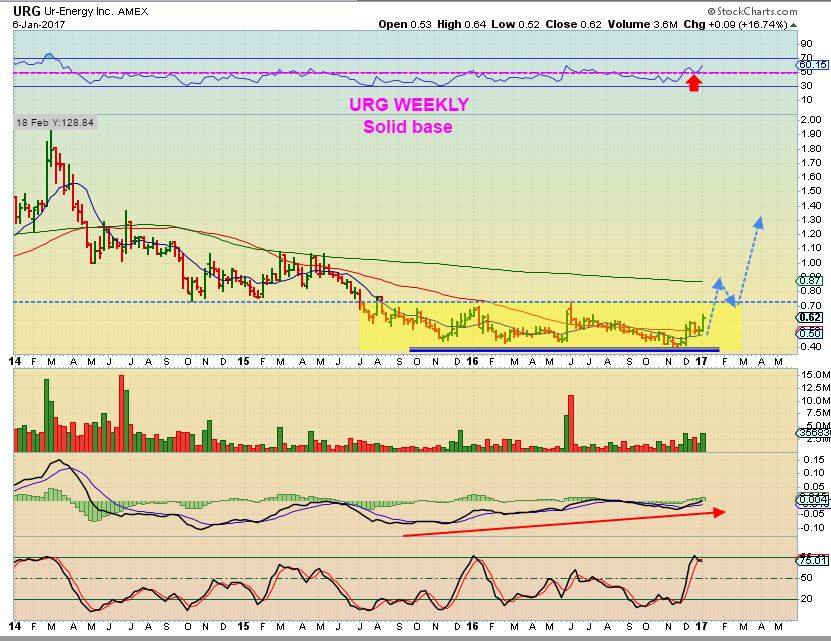Select the URG WEEKLY title annotation
Image resolution: width=831 pixels, height=641 pixels.
coord(408,105)
